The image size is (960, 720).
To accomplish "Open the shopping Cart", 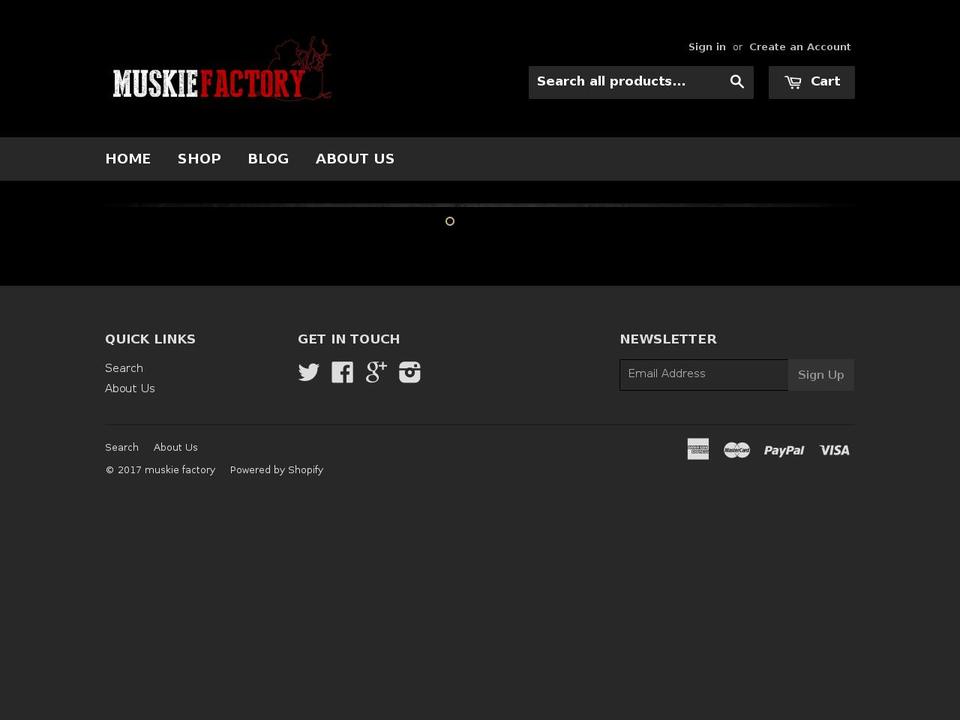I will tap(811, 81).
